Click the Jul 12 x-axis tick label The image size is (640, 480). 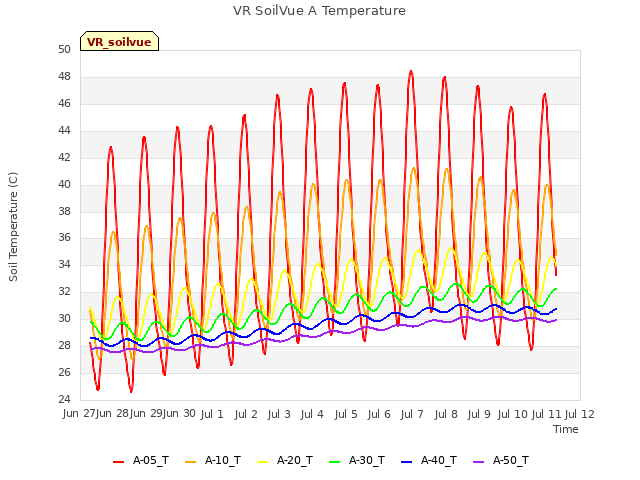coord(580,414)
